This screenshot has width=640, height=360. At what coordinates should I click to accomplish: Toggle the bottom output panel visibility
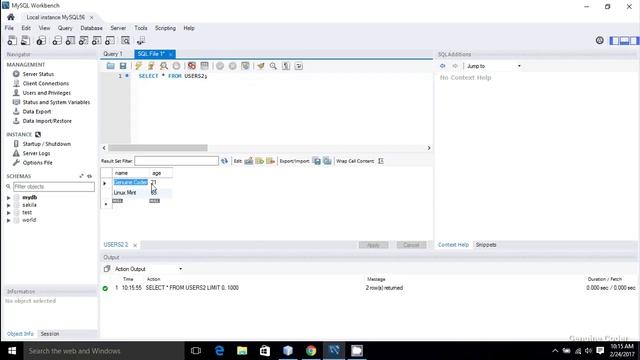pos(624,40)
